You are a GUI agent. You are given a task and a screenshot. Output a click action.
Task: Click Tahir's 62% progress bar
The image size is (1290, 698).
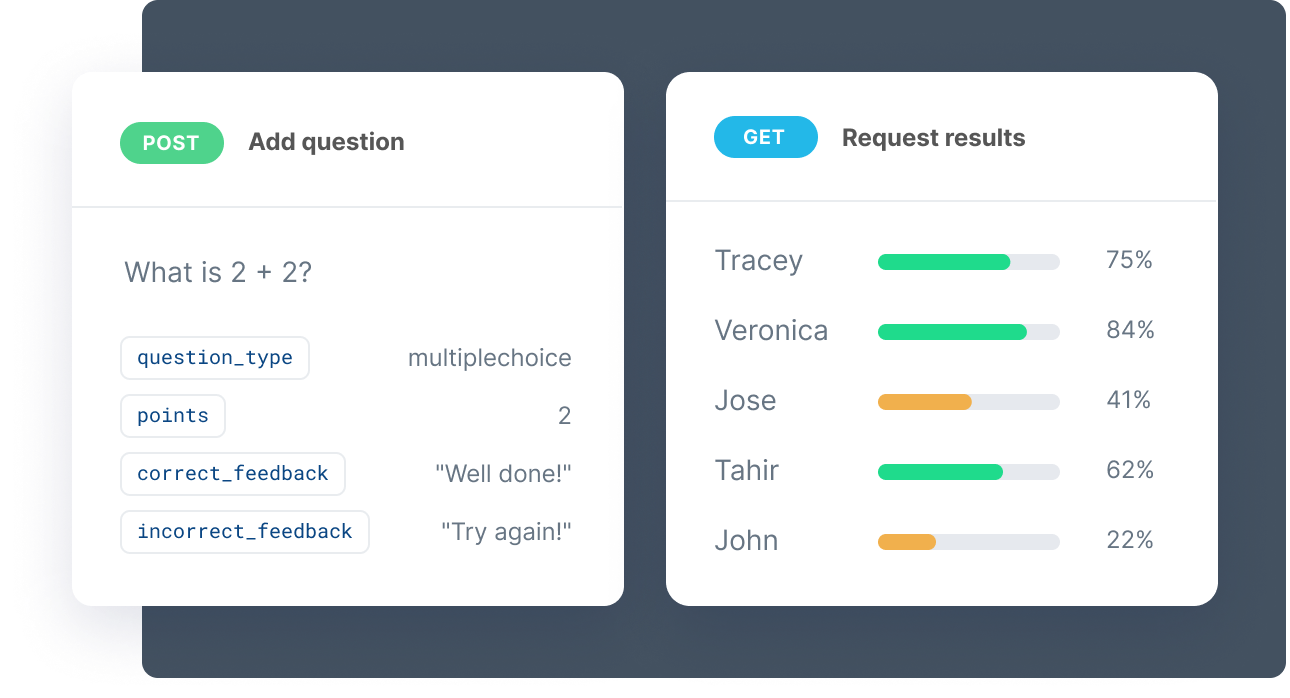968,472
